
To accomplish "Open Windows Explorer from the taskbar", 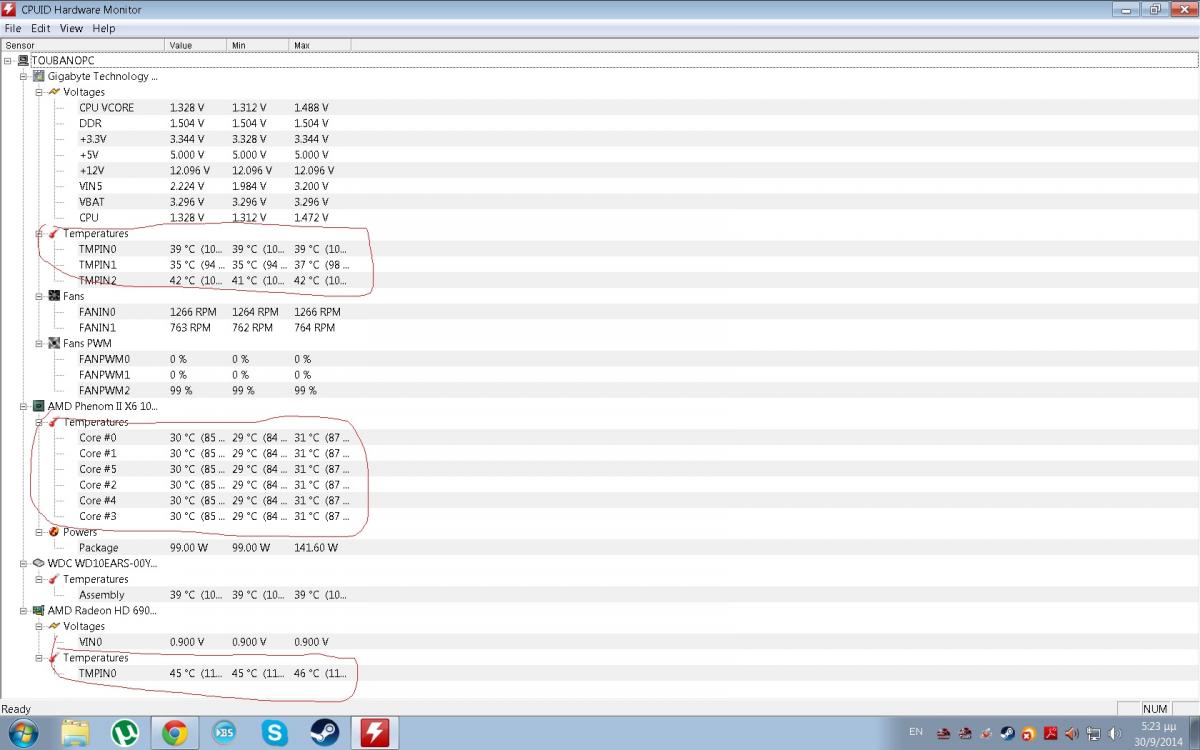I will point(76,733).
